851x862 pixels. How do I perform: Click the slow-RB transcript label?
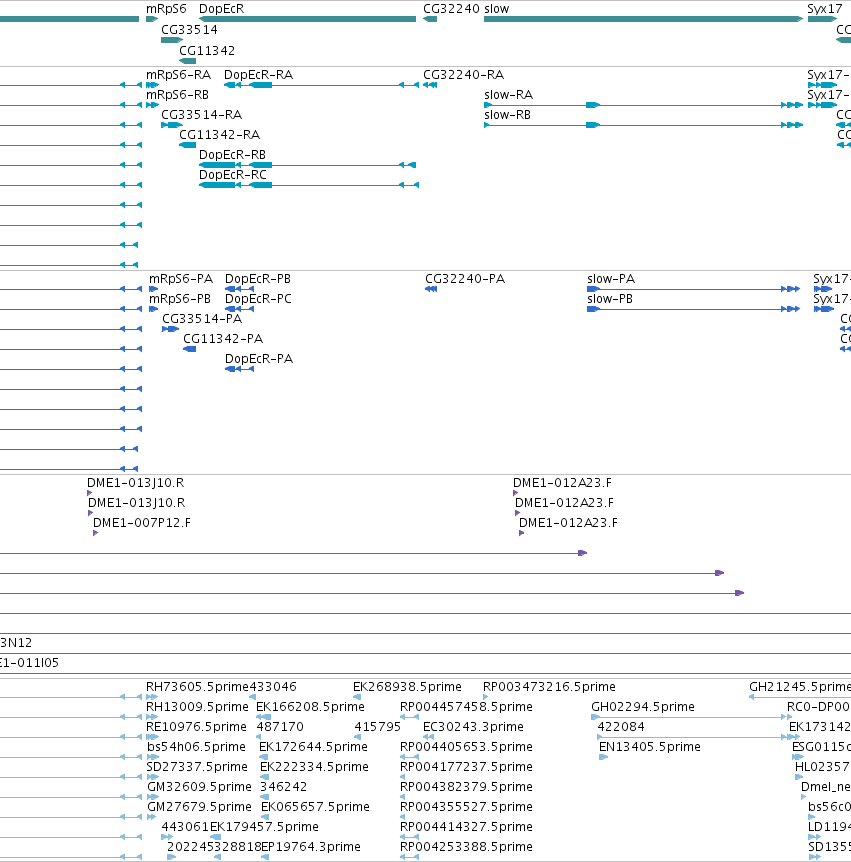click(x=507, y=115)
